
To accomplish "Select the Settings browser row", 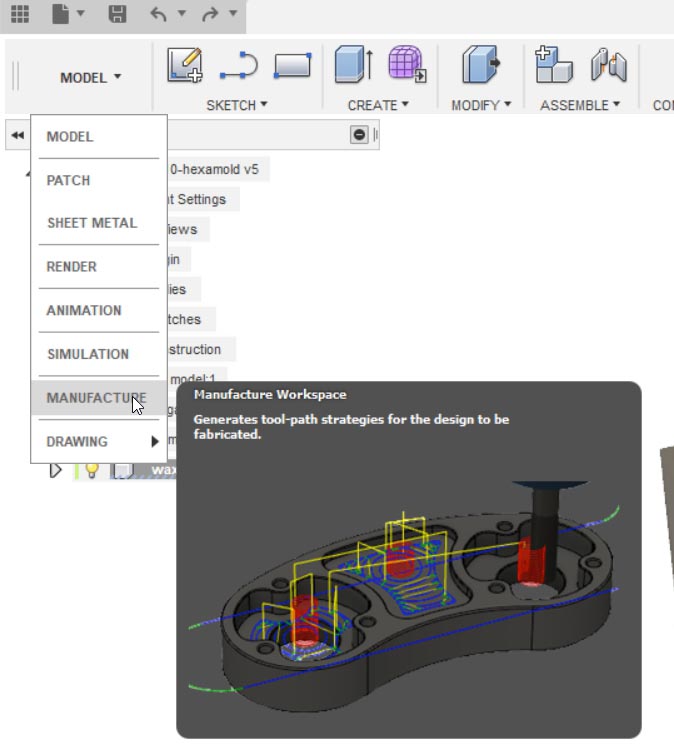I will pyautogui.click(x=202, y=199).
